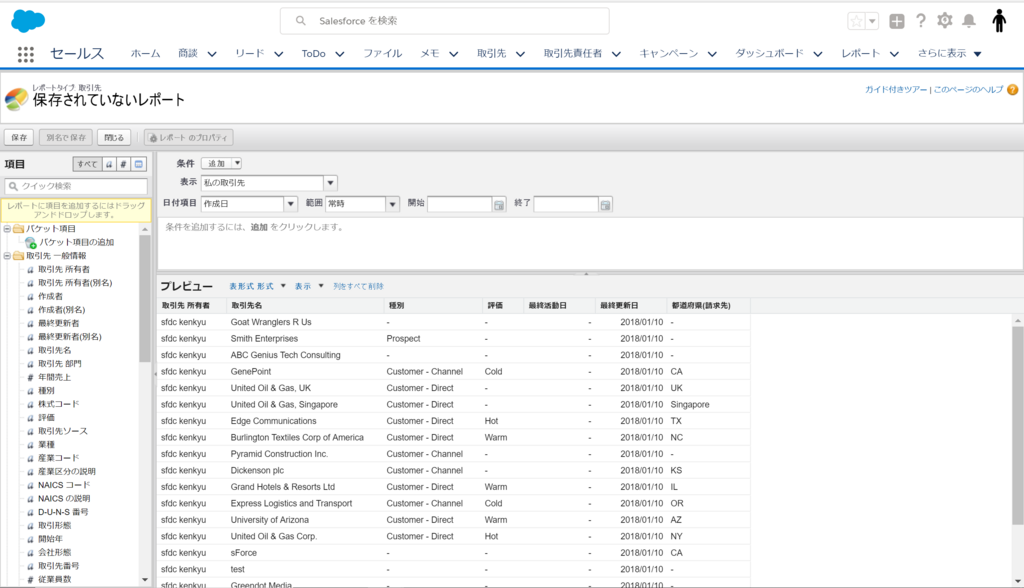Filter fields by text type icon
This screenshot has height=588, width=1024.
pyautogui.click(x=109, y=164)
